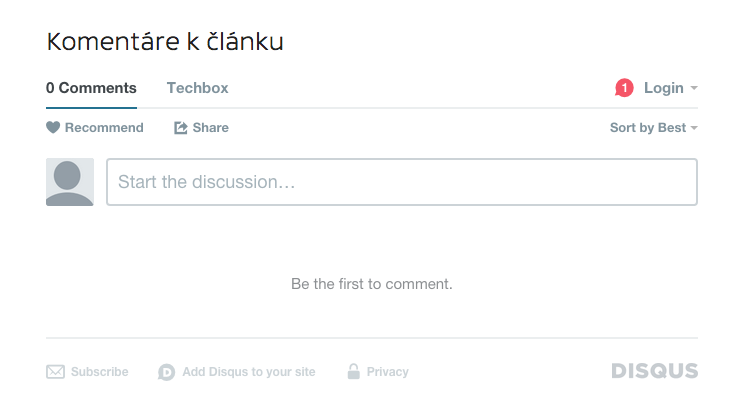The width and height of the screenshot is (748, 416).
Task: Open the DISQUS logo link
Action: pos(654,371)
